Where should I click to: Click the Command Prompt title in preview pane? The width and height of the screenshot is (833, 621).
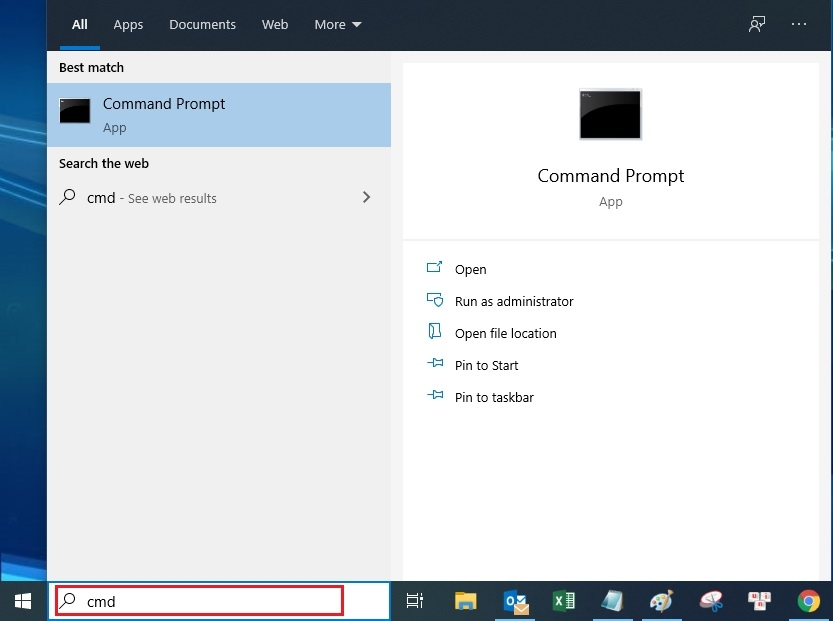click(x=610, y=176)
